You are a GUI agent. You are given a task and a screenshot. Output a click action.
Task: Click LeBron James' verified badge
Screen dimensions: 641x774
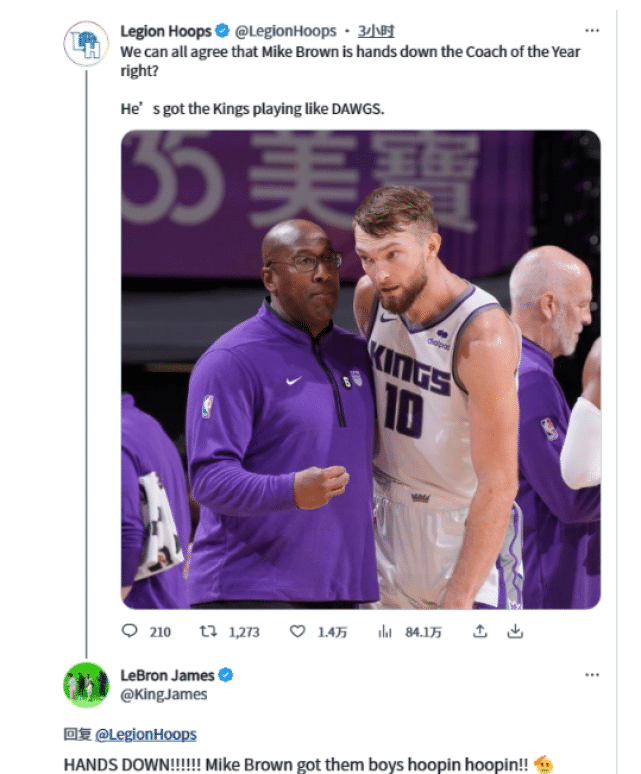[x=227, y=675]
